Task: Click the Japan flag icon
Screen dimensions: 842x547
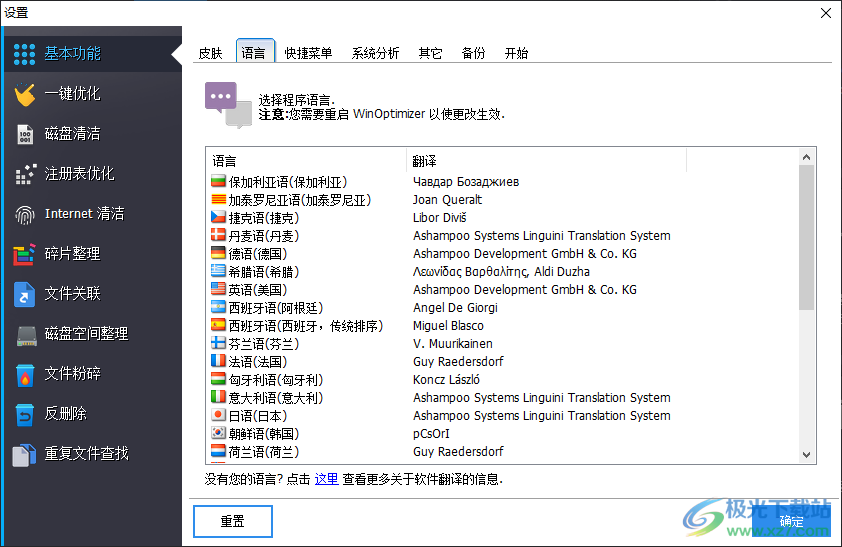Action: (x=218, y=415)
